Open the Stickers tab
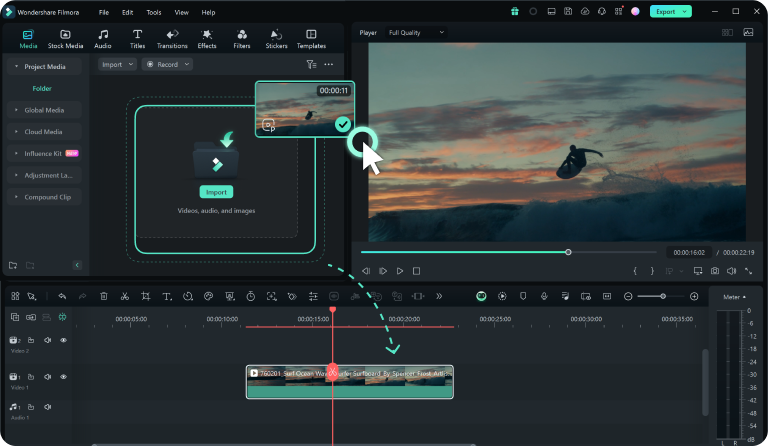The height and width of the screenshot is (446, 768). click(x=276, y=39)
